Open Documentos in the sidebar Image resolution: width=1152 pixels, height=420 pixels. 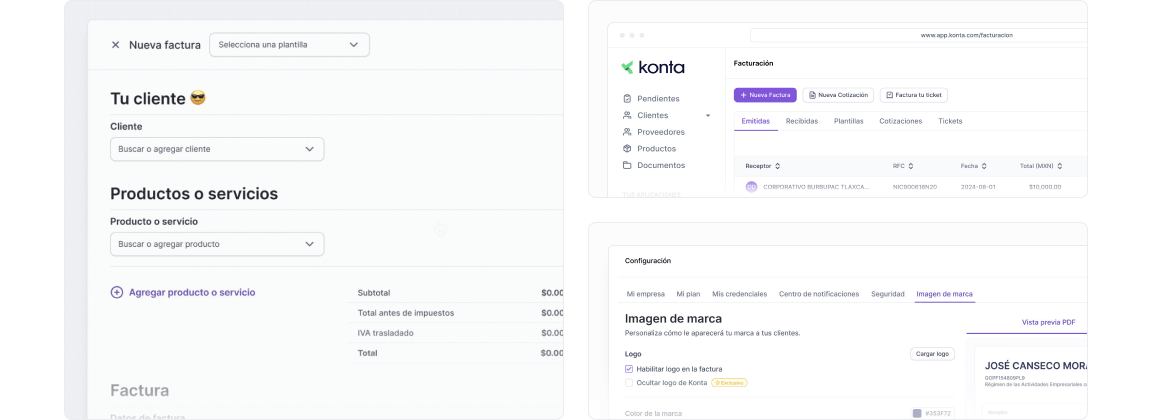660,165
